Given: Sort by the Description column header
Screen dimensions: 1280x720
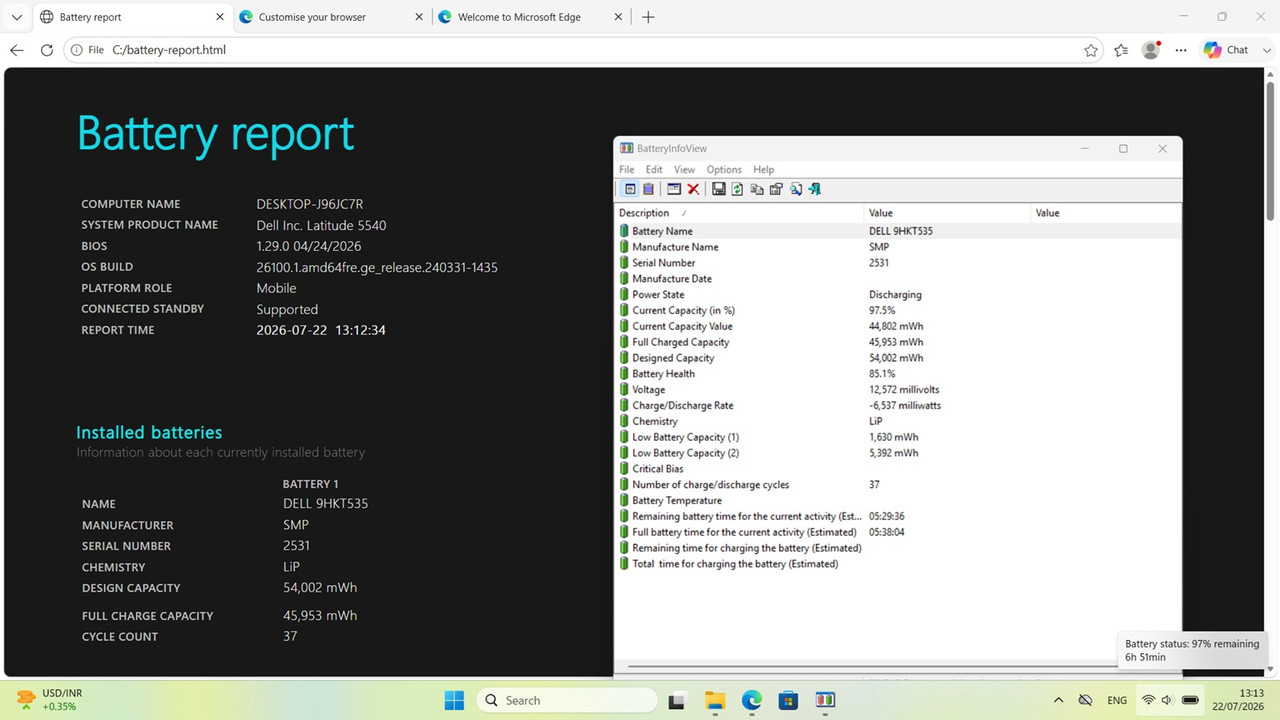Looking at the screenshot, I should point(740,213).
